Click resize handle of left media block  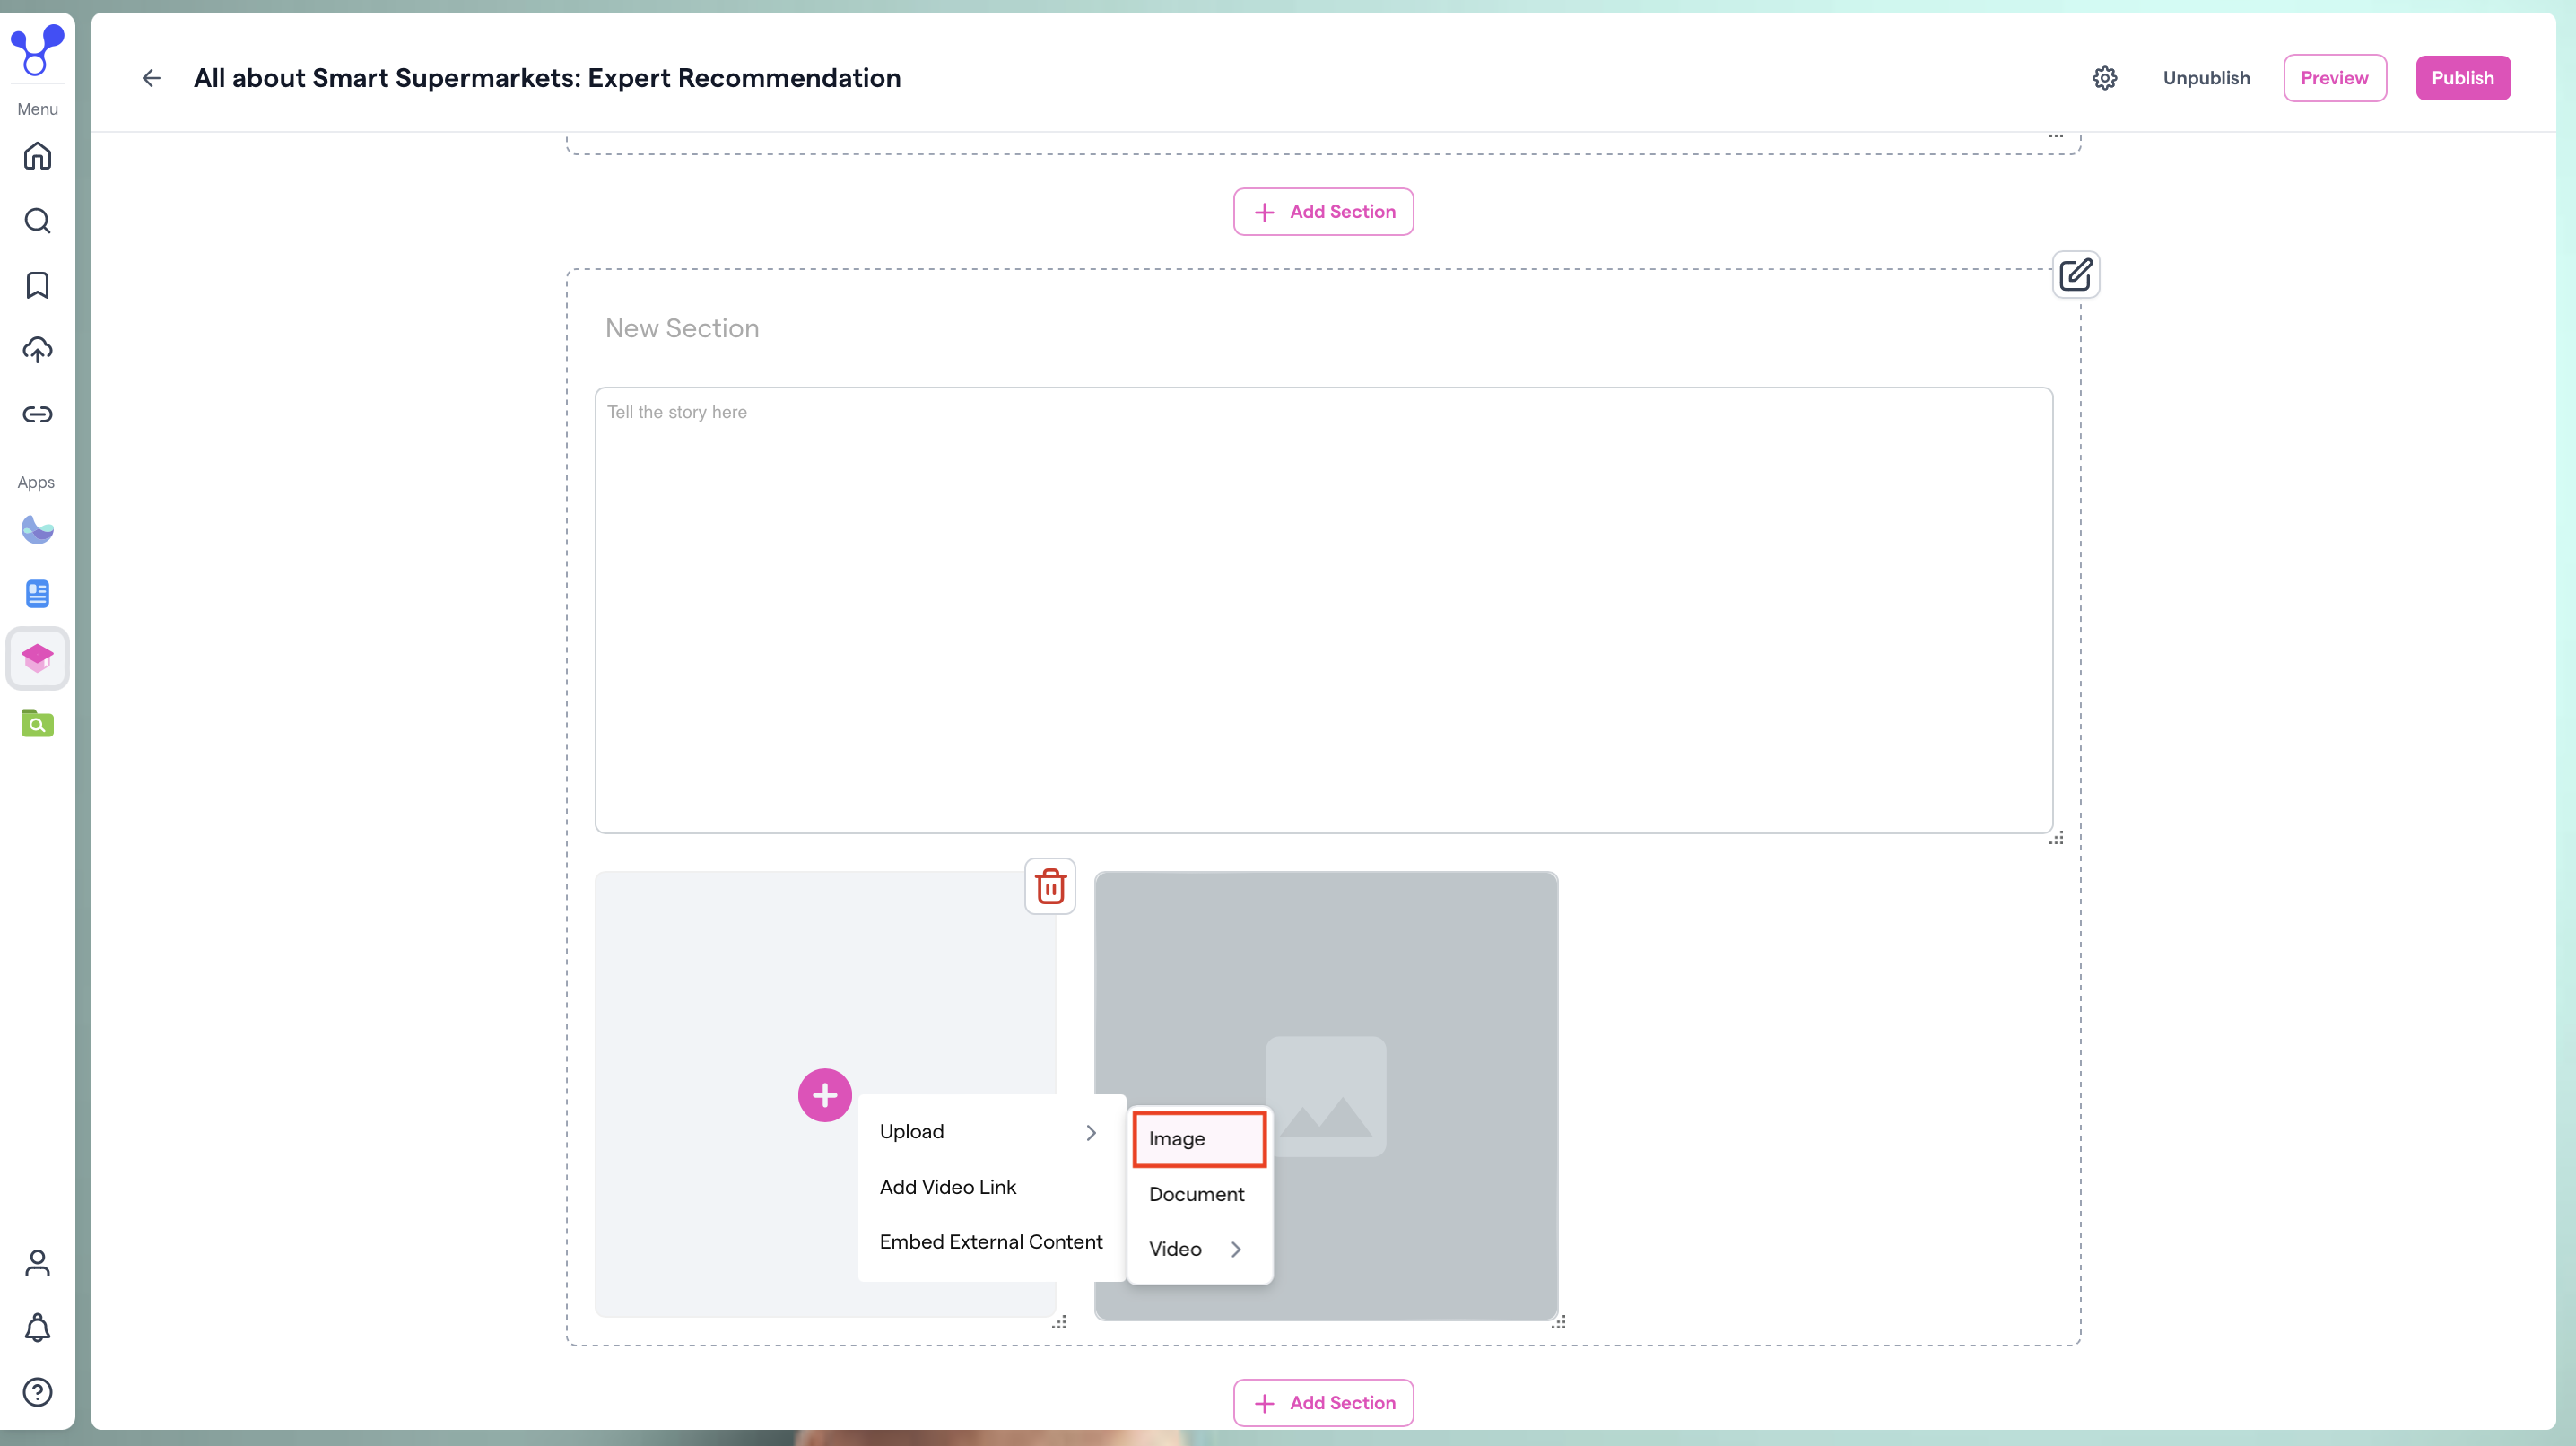click(x=1059, y=1322)
